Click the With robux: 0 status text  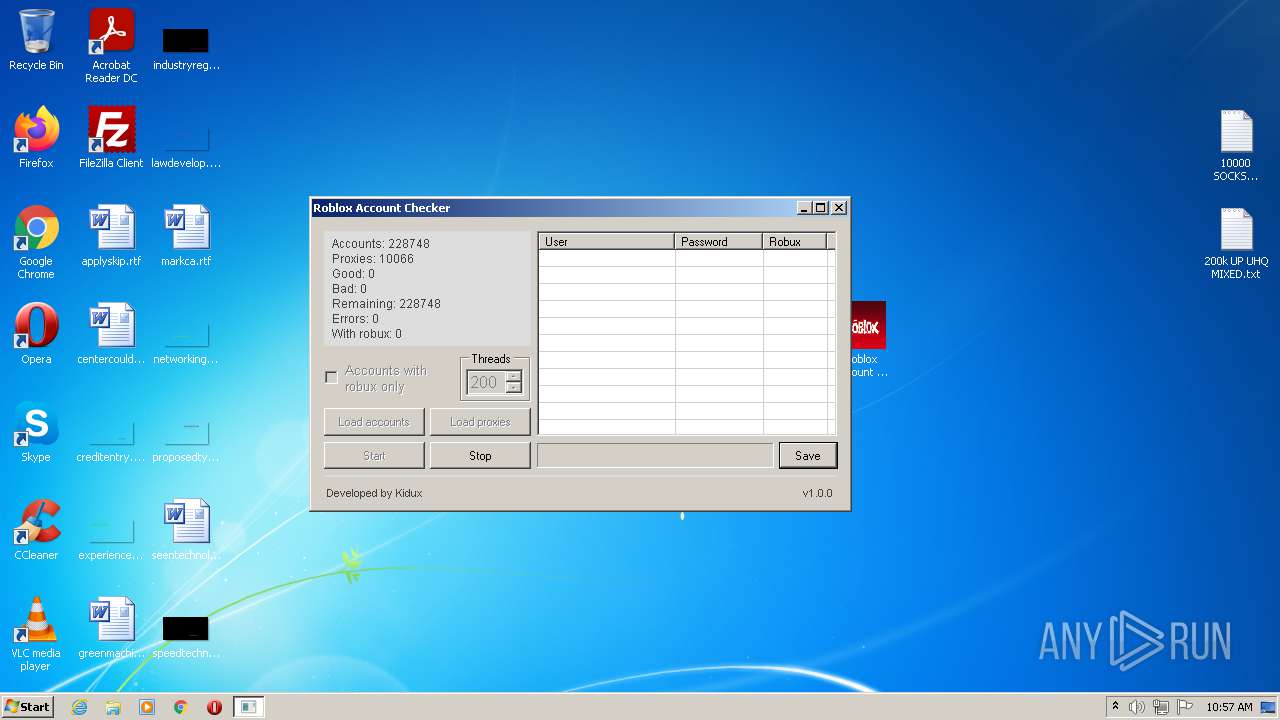[x=367, y=334]
